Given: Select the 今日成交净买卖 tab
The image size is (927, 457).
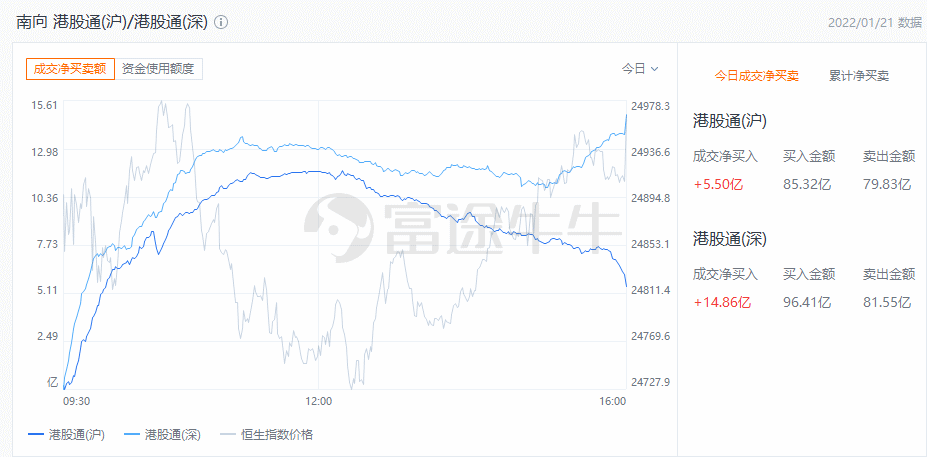Looking at the screenshot, I should pos(757,76).
